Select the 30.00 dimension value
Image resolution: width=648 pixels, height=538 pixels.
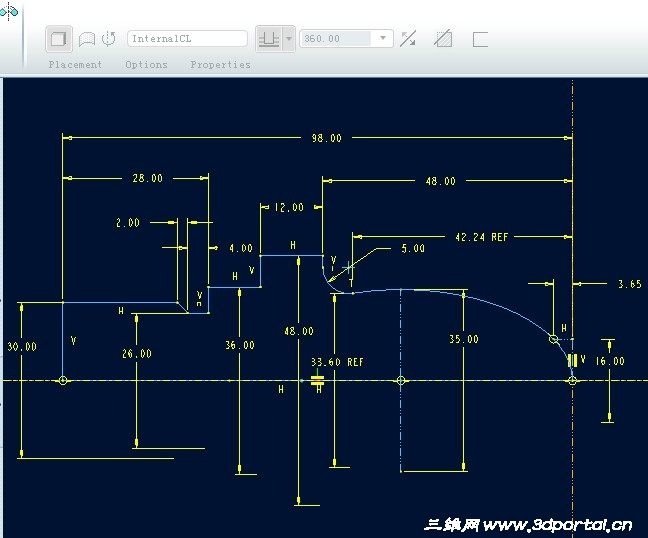(22, 347)
